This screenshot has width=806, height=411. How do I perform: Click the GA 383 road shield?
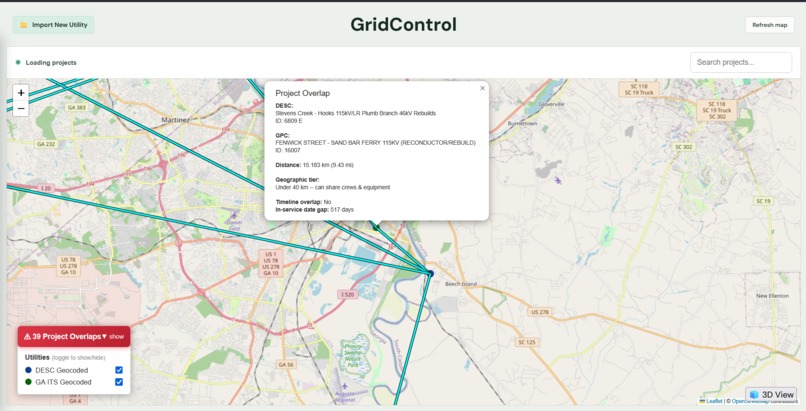pos(77,107)
